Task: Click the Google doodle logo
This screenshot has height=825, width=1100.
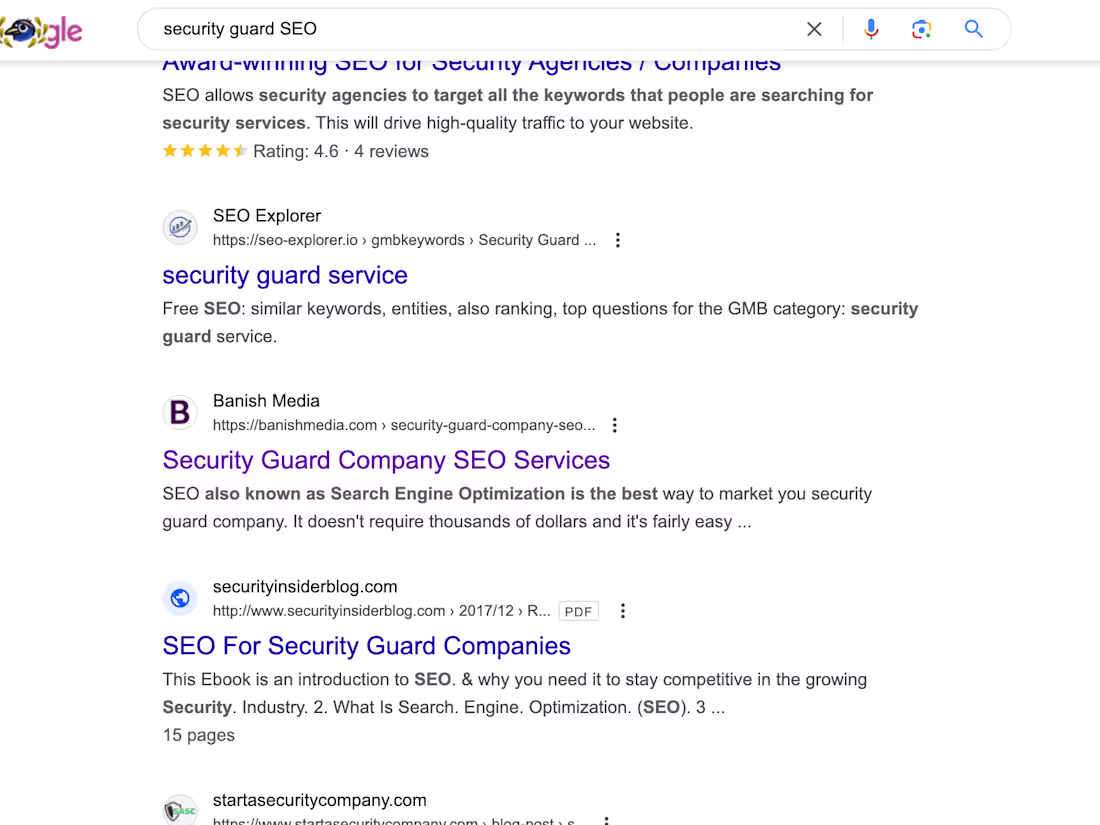Action: (x=42, y=31)
